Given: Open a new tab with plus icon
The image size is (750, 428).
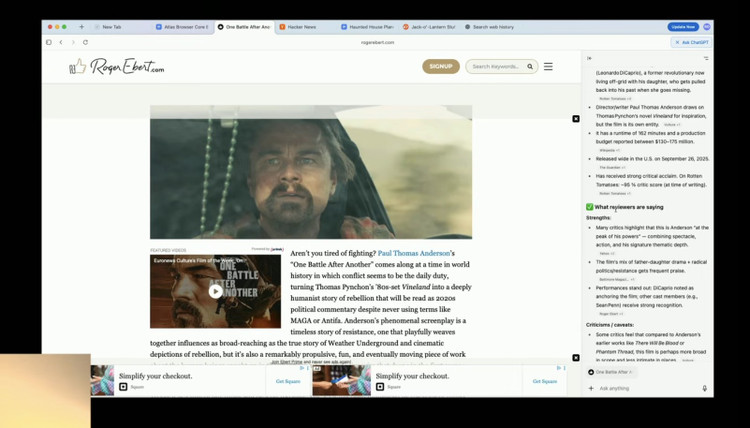Looking at the screenshot, I should point(82,27).
